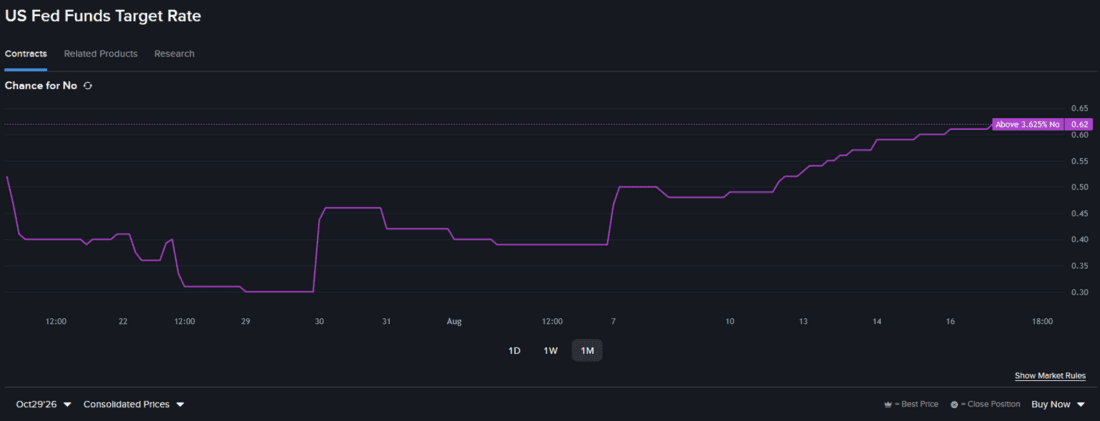1100x421 pixels.
Task: Select the 1W chart range
Action: click(551, 351)
